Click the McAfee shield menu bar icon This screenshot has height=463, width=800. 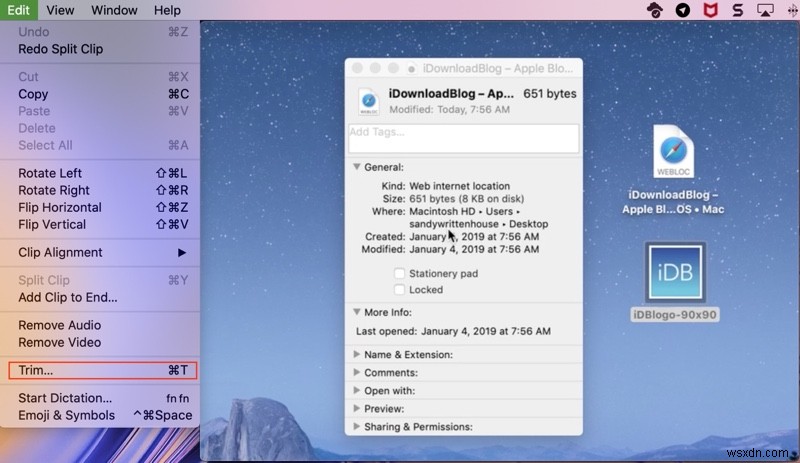pyautogui.click(x=710, y=10)
